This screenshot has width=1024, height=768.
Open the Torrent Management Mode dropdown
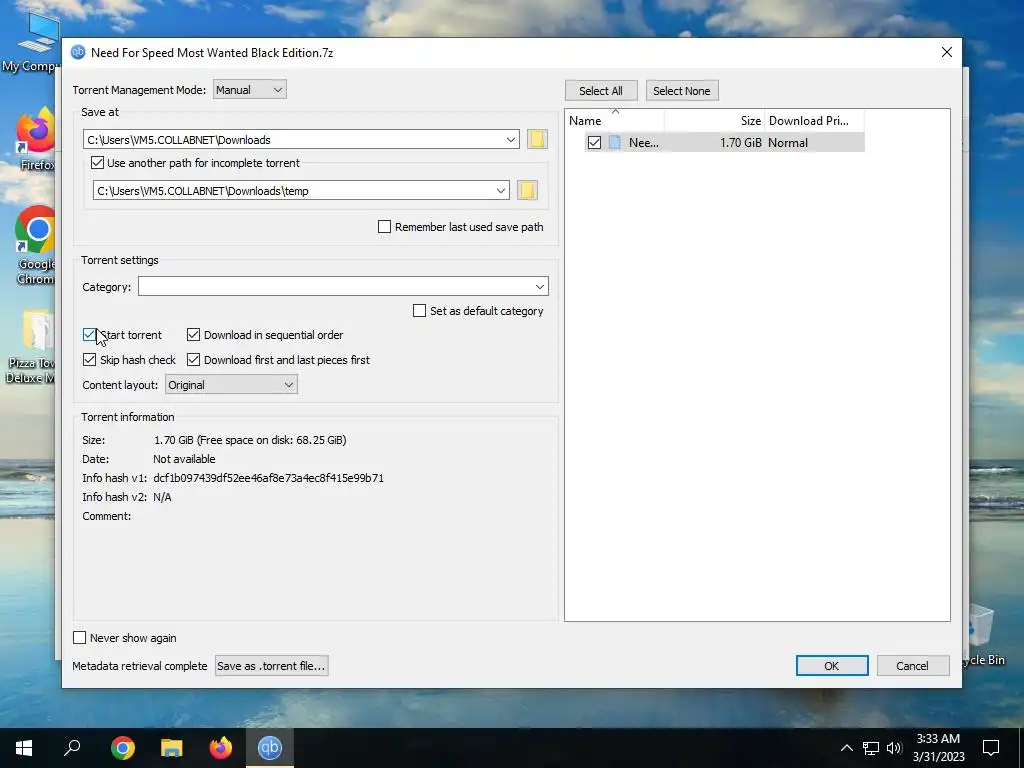point(249,89)
